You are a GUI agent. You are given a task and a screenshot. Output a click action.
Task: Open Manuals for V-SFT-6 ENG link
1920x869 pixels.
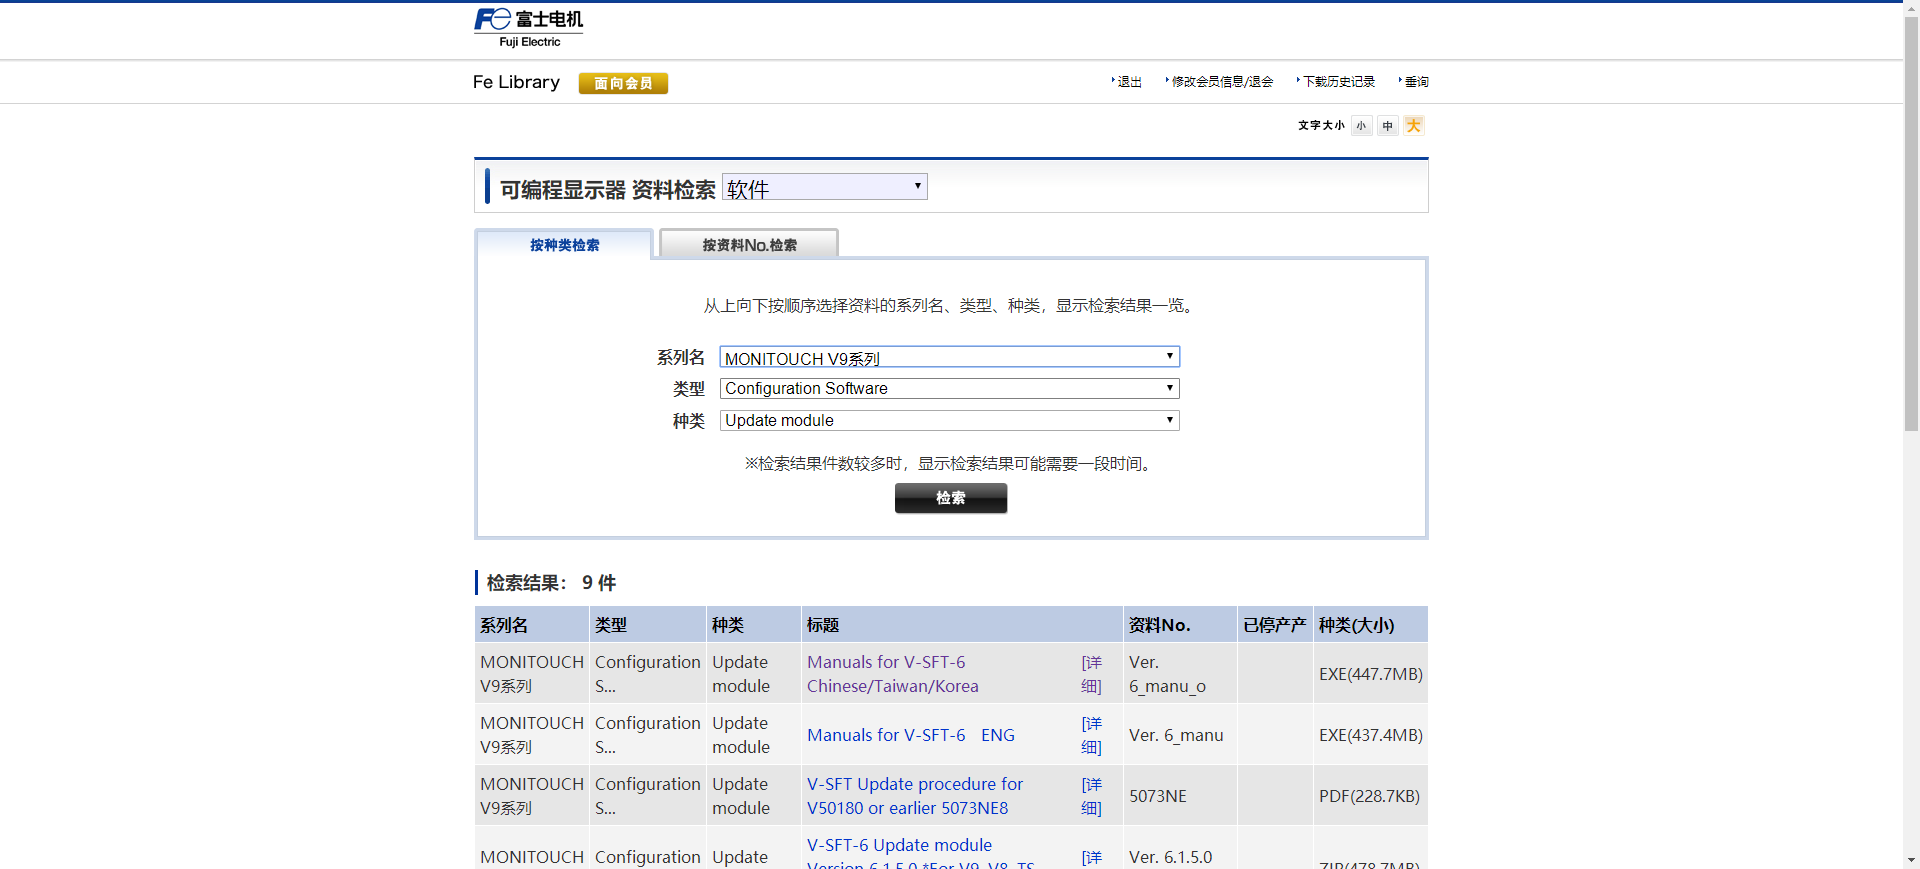[x=910, y=736]
